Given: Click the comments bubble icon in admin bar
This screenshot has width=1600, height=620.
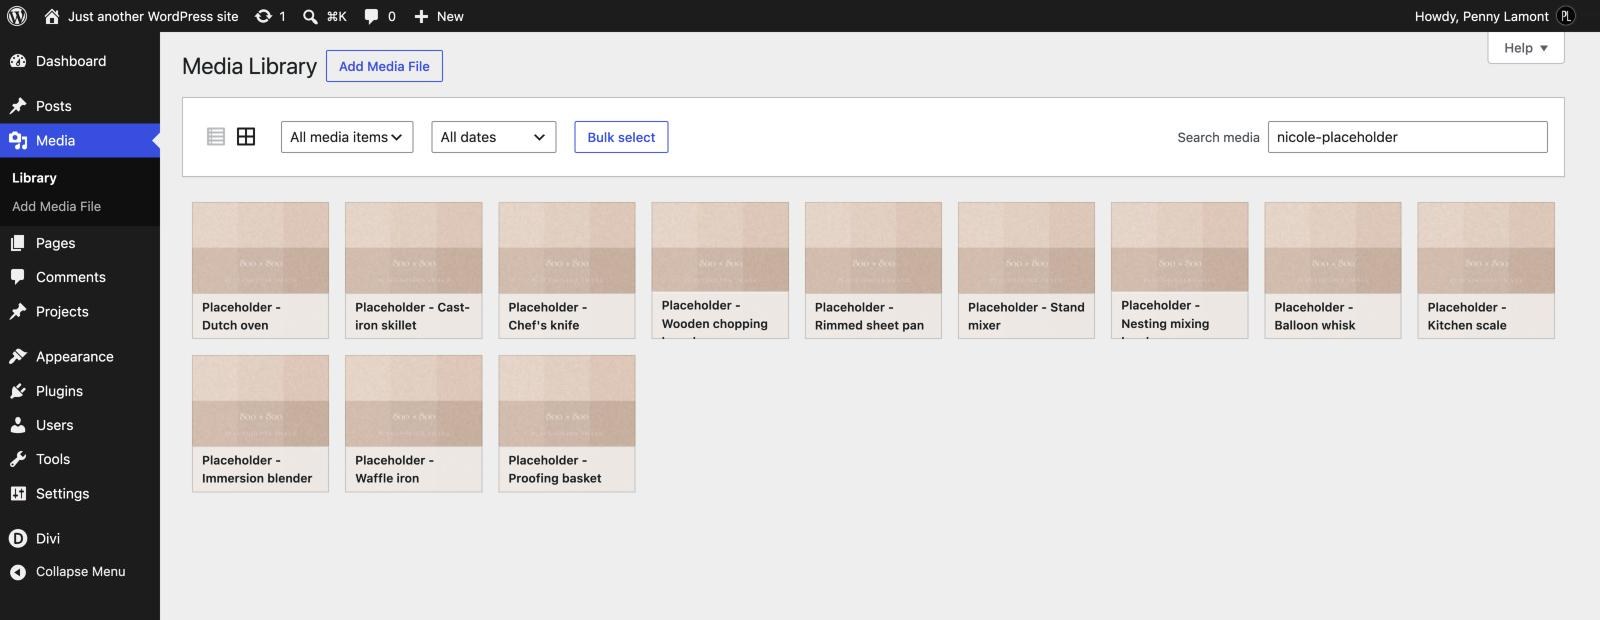Looking at the screenshot, I should (x=371, y=16).
